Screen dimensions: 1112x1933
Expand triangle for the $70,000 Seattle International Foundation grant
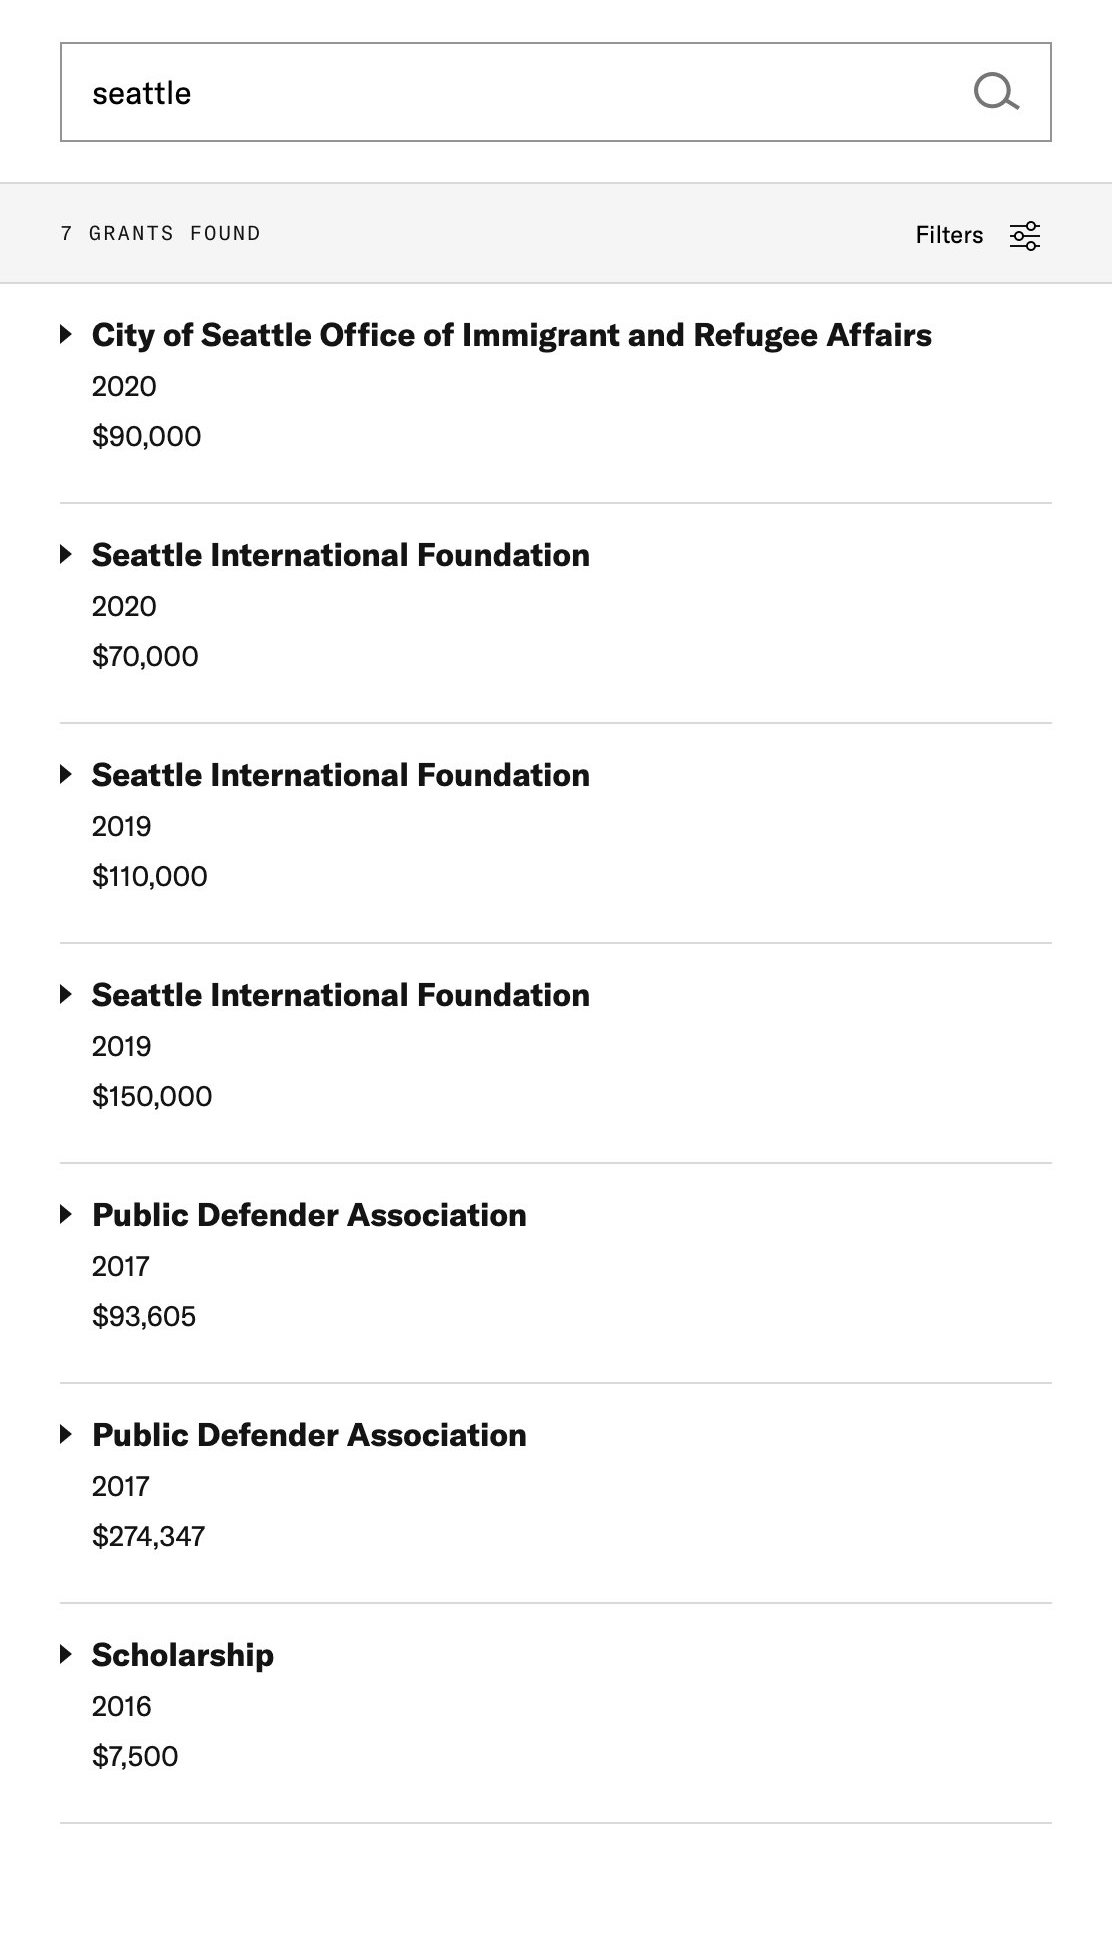point(66,554)
